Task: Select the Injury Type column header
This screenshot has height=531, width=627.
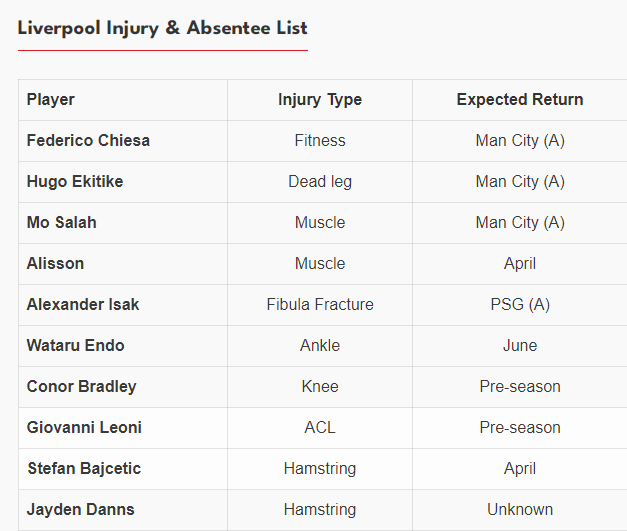Action: click(320, 100)
